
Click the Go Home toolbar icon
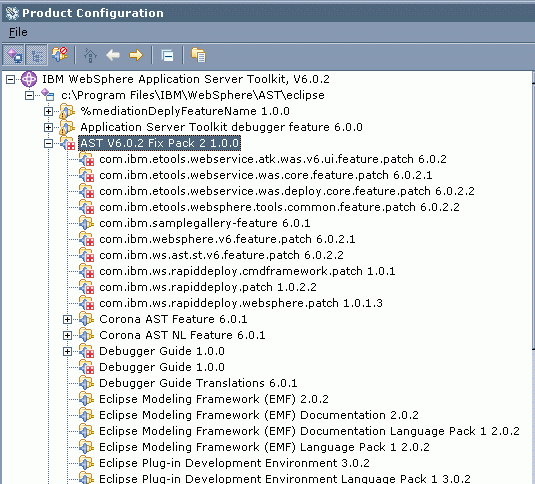click(x=90, y=55)
